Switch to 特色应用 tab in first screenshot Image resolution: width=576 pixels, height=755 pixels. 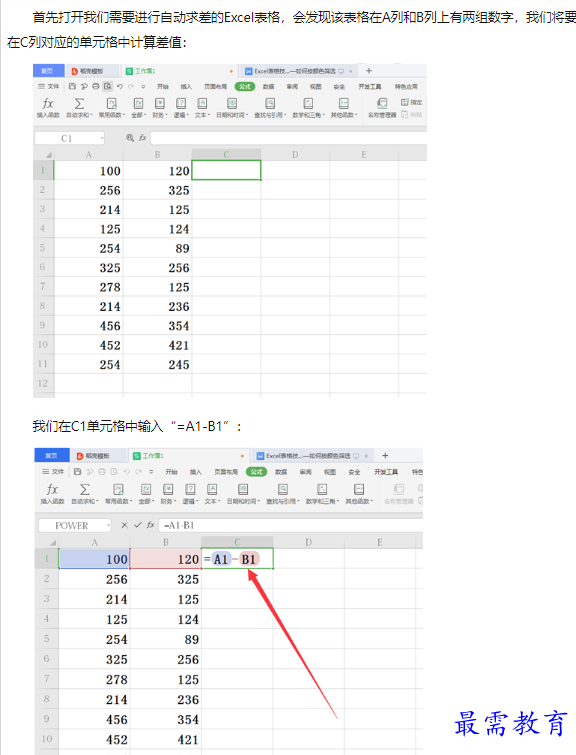point(406,87)
